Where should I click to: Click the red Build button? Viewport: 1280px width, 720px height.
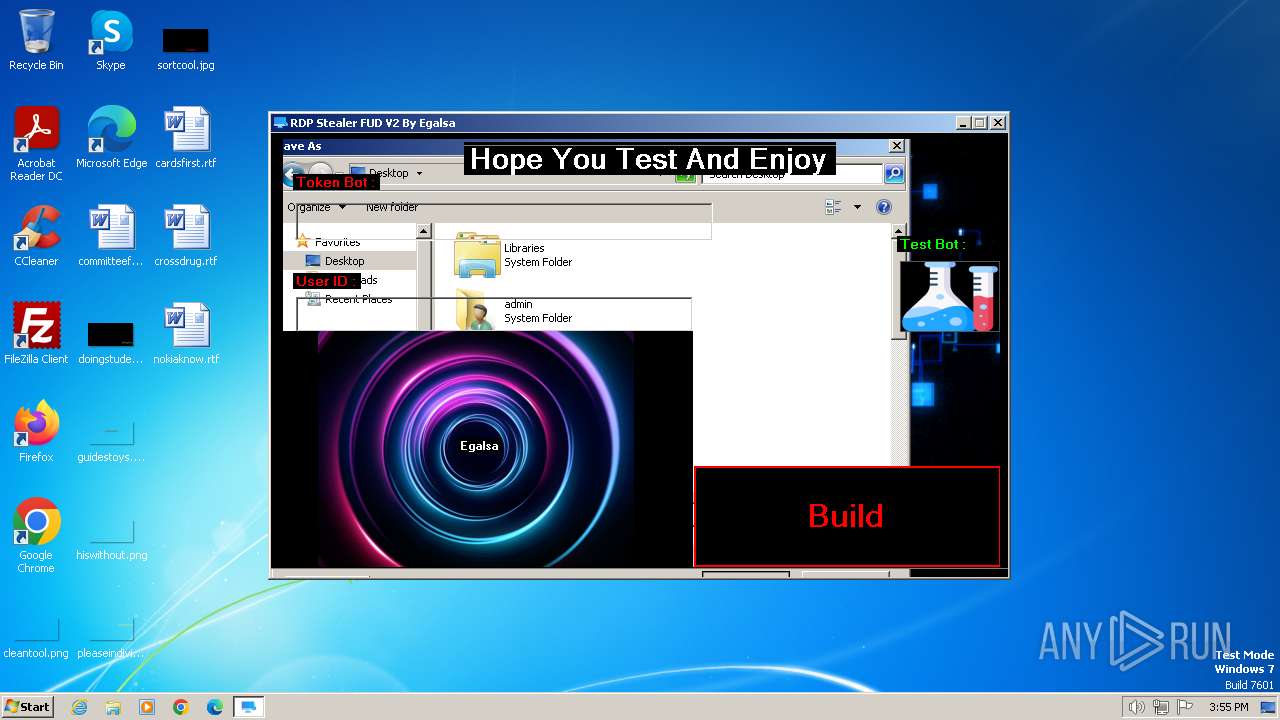pyautogui.click(x=846, y=516)
